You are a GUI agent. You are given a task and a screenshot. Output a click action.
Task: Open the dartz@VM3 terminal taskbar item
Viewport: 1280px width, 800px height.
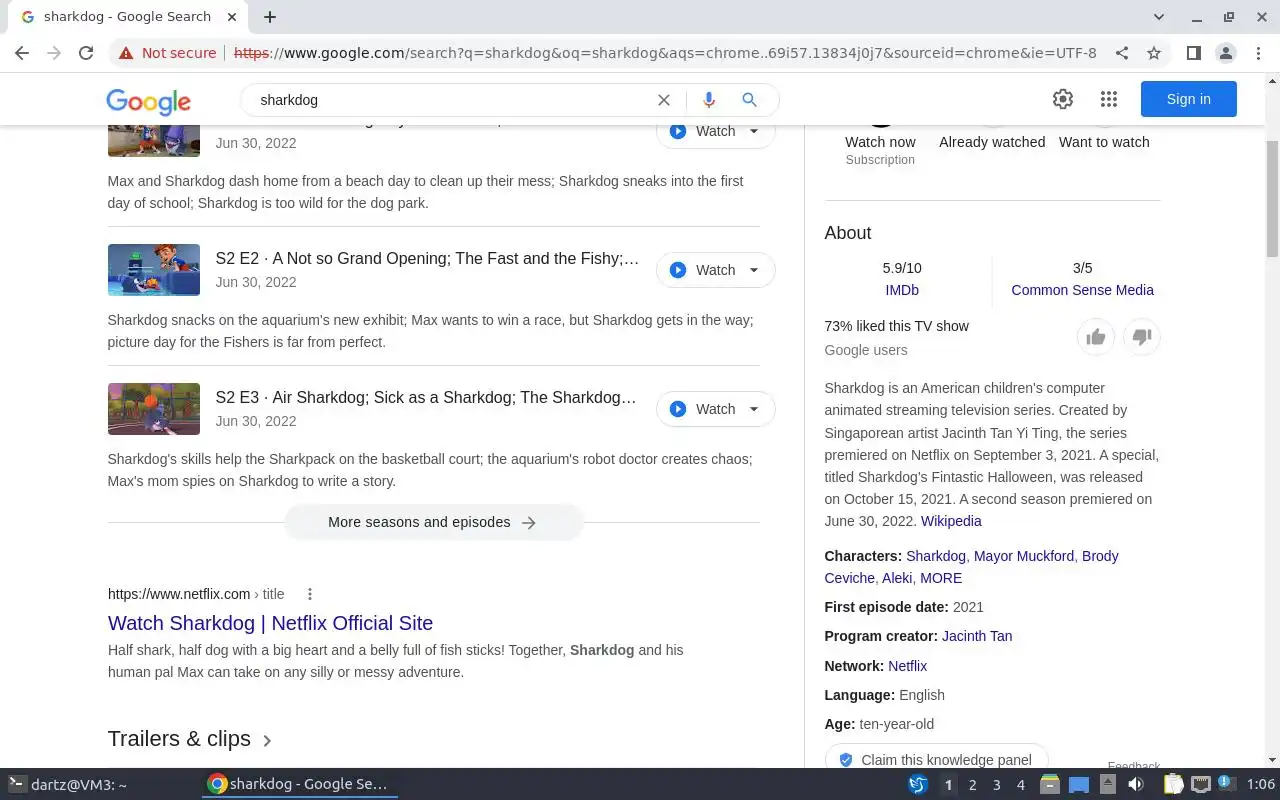click(x=68, y=785)
